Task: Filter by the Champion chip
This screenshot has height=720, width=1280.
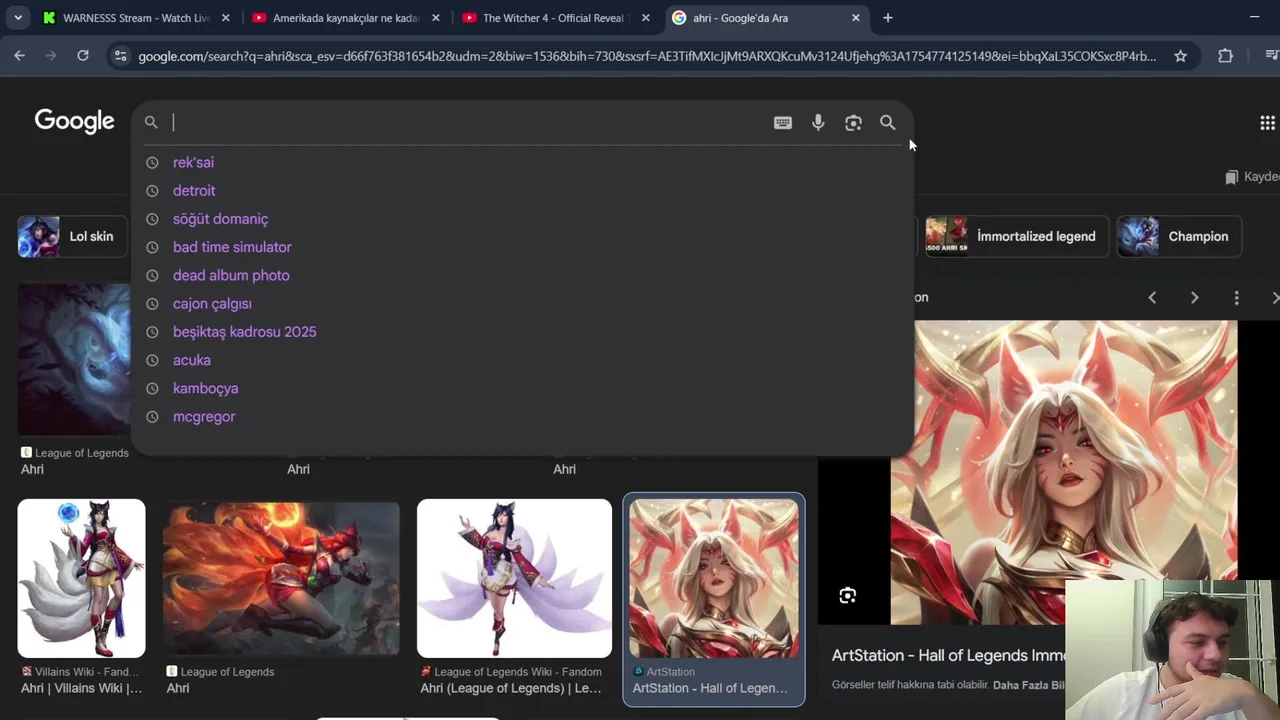Action: tap(1179, 237)
